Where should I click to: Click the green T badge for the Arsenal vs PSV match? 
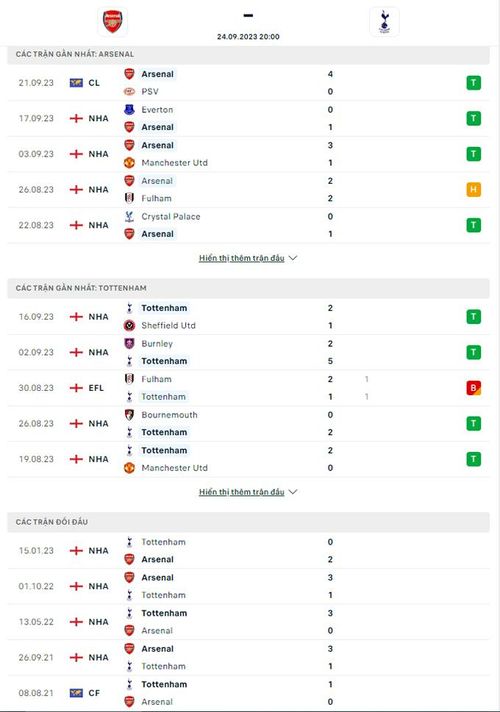click(x=474, y=83)
